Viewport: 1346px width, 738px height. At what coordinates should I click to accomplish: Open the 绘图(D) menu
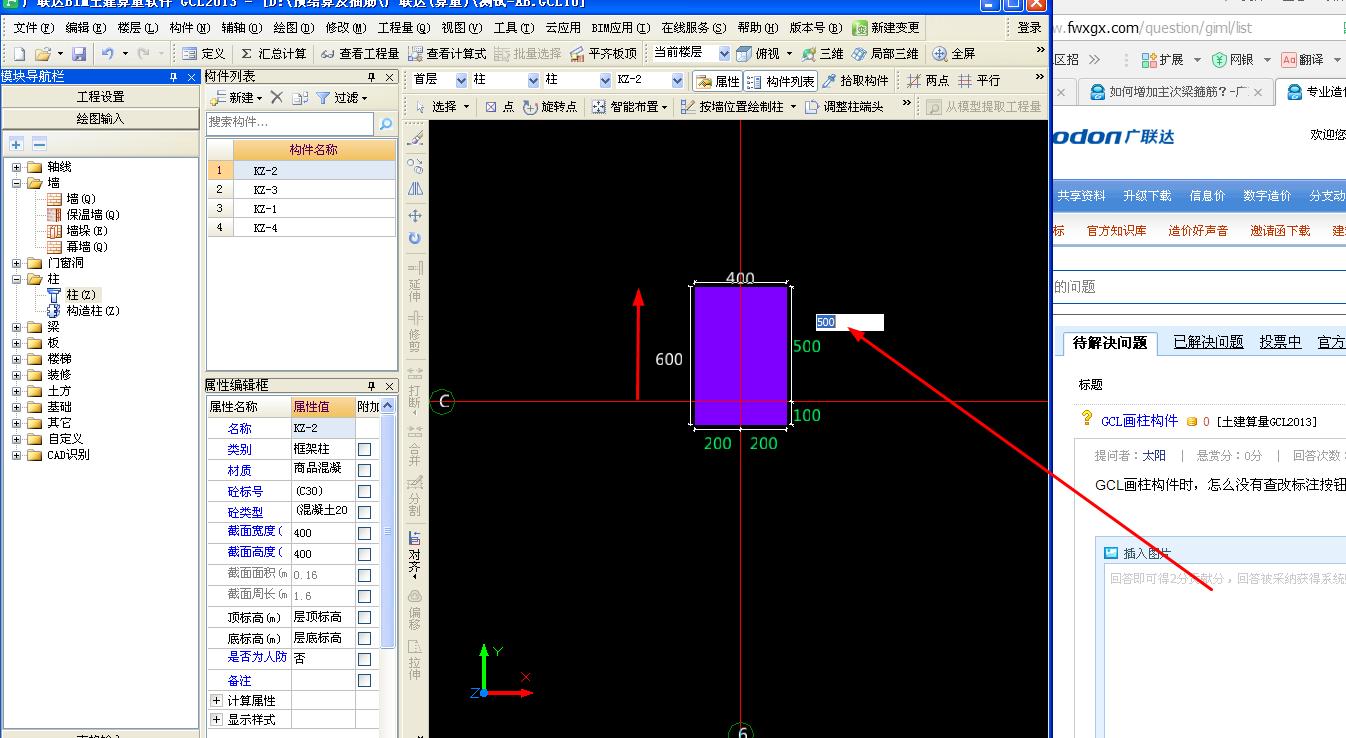[294, 28]
